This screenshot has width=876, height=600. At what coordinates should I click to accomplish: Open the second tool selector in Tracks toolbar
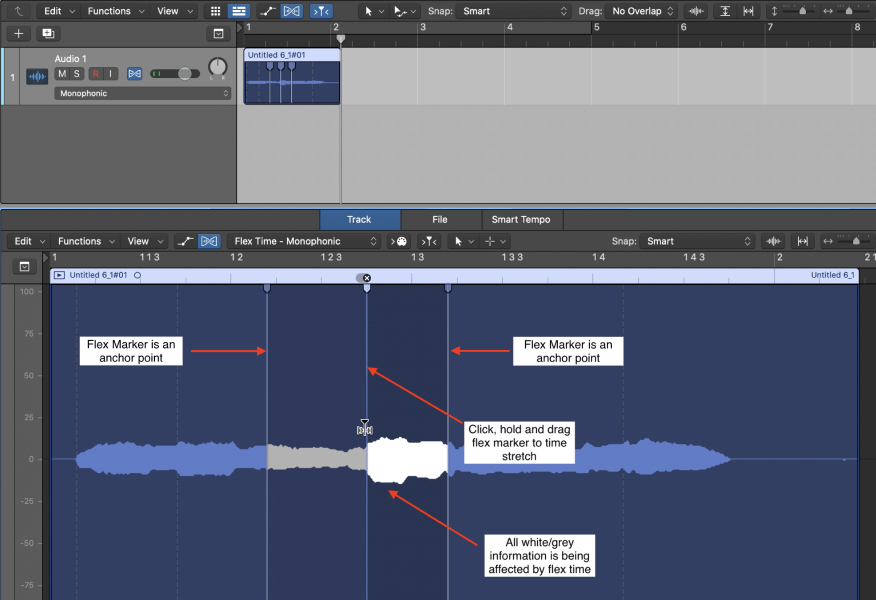[x=404, y=11]
